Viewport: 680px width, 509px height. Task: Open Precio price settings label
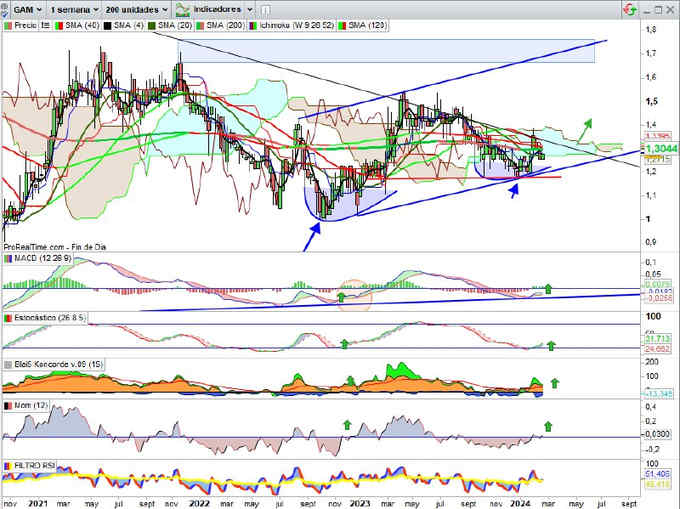point(26,26)
